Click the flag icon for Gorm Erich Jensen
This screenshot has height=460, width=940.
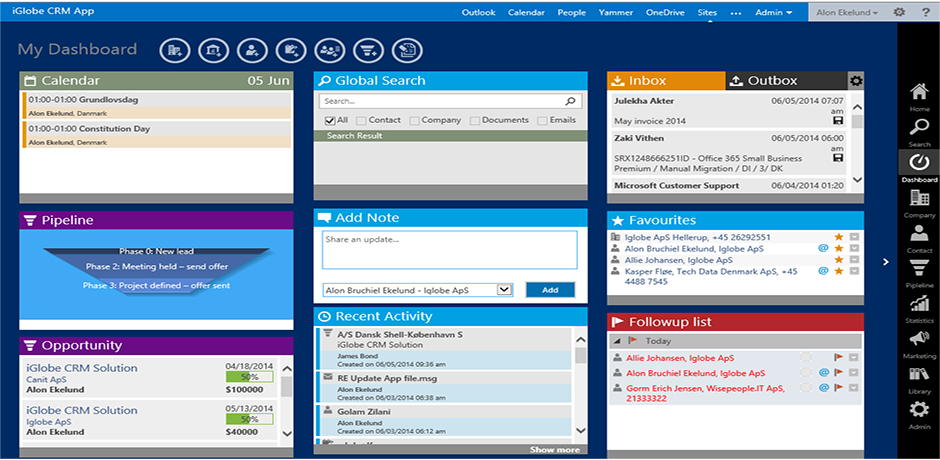point(839,387)
